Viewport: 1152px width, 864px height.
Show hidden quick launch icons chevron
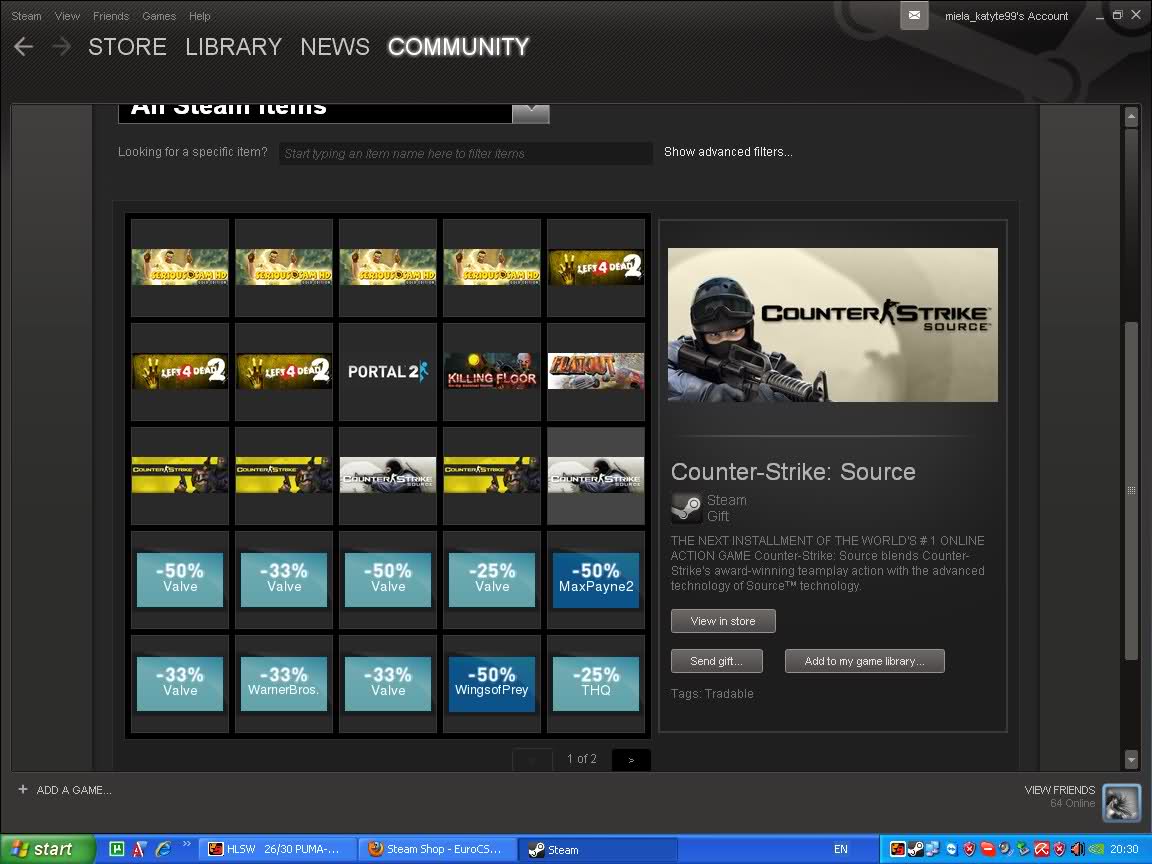pyautogui.click(x=187, y=844)
